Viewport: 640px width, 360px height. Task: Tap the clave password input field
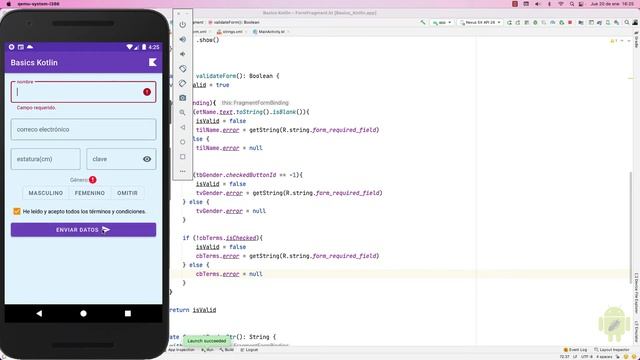tap(121, 159)
